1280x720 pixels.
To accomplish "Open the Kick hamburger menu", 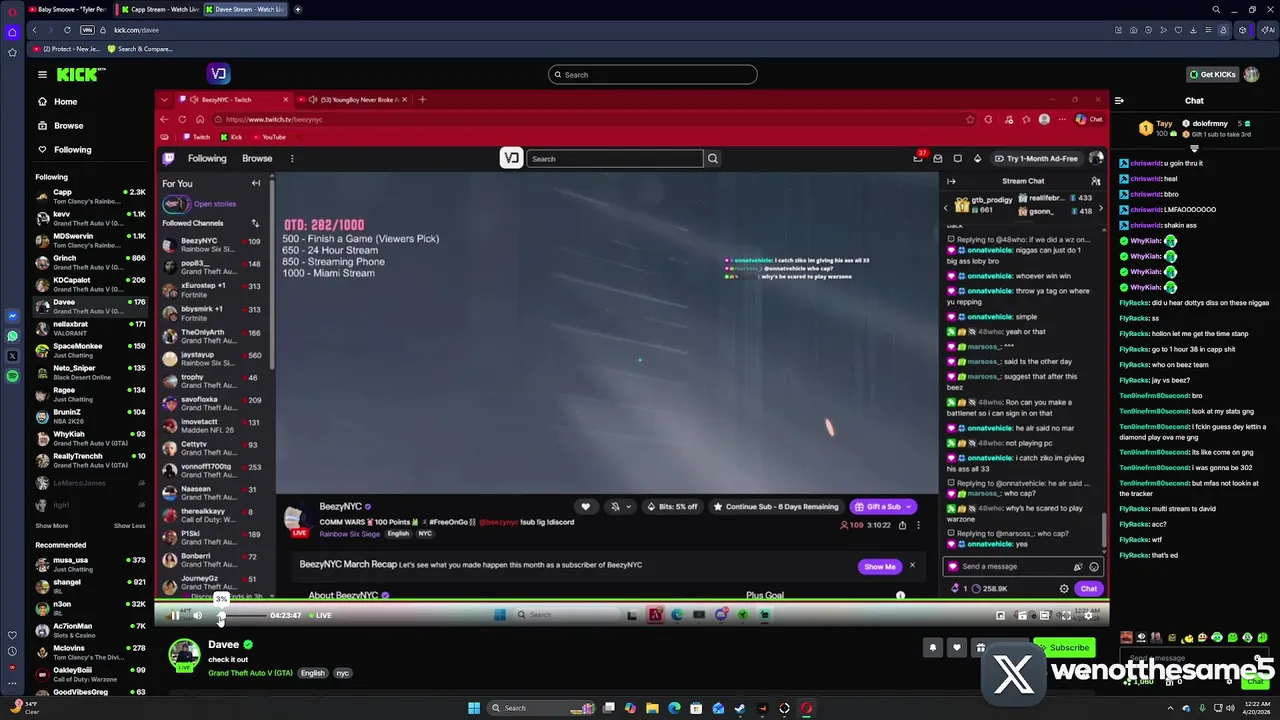I will tap(42, 74).
